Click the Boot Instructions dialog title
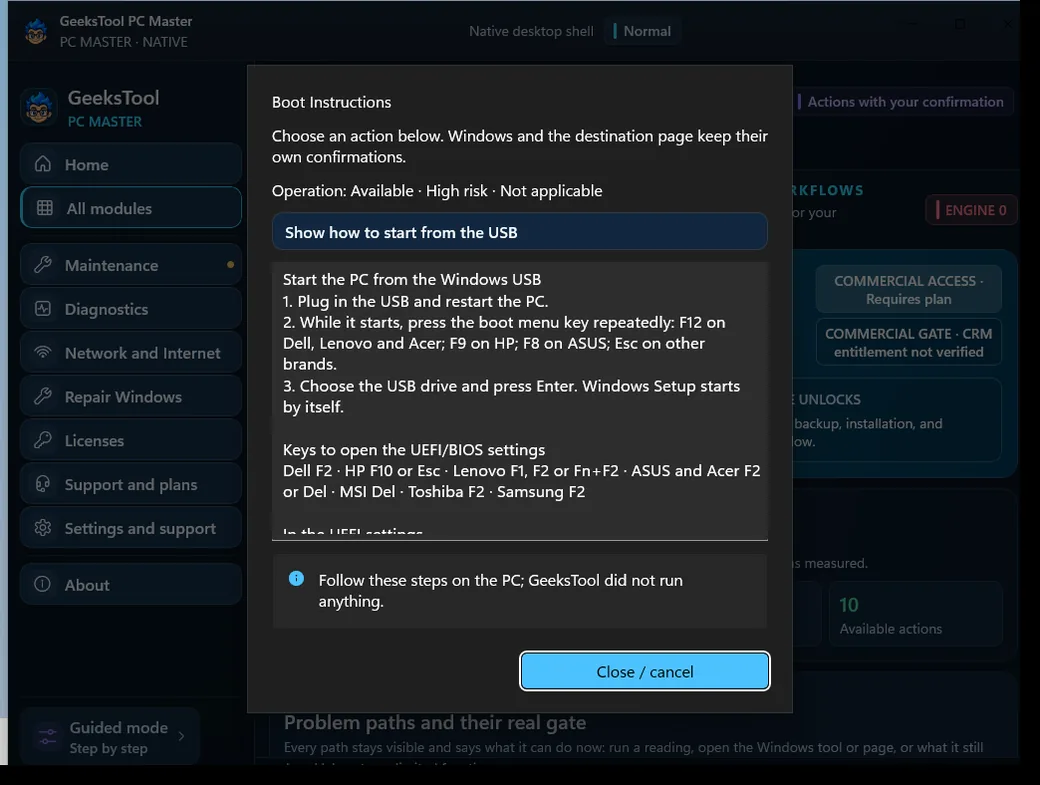Viewport: 1040px width, 785px height. (331, 102)
